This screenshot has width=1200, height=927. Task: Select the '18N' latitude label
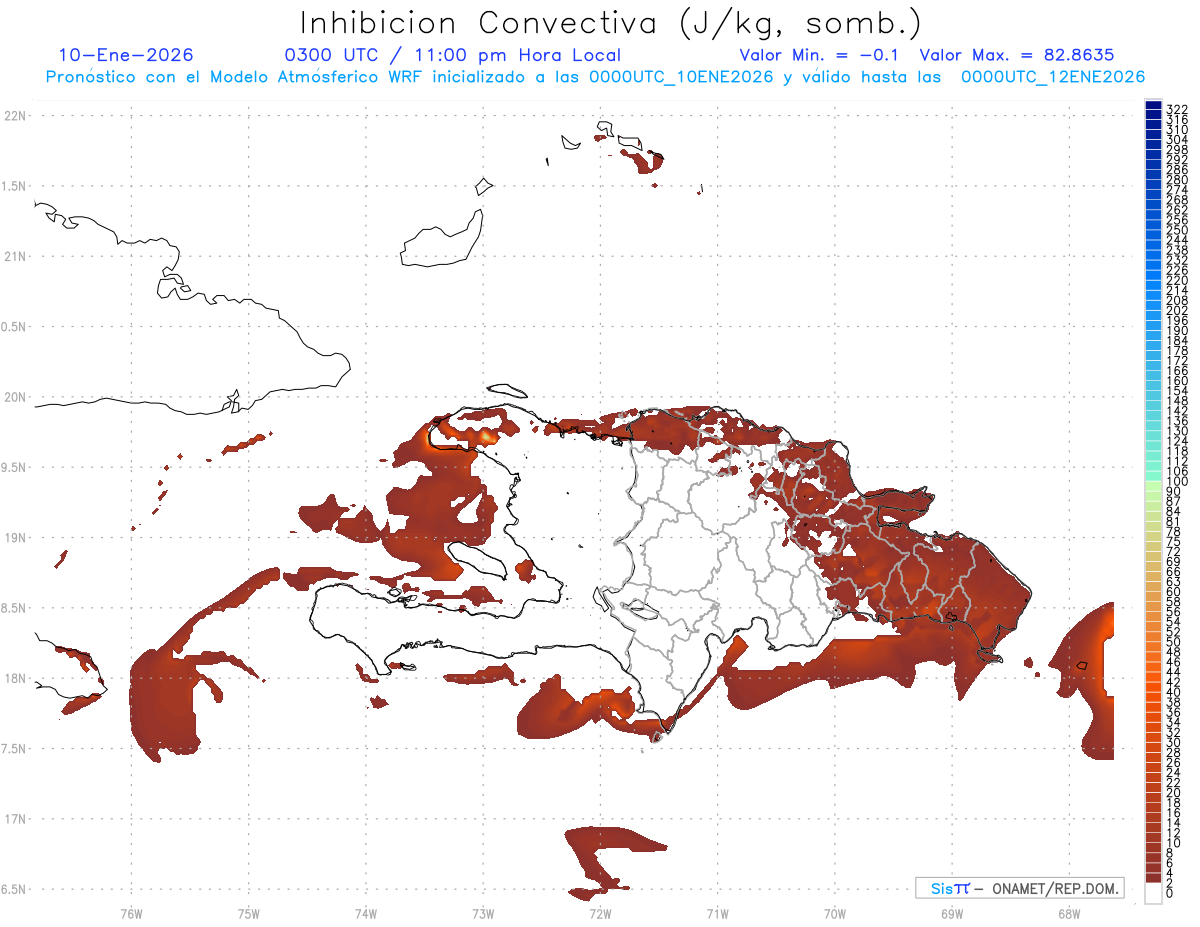pyautogui.click(x=16, y=678)
